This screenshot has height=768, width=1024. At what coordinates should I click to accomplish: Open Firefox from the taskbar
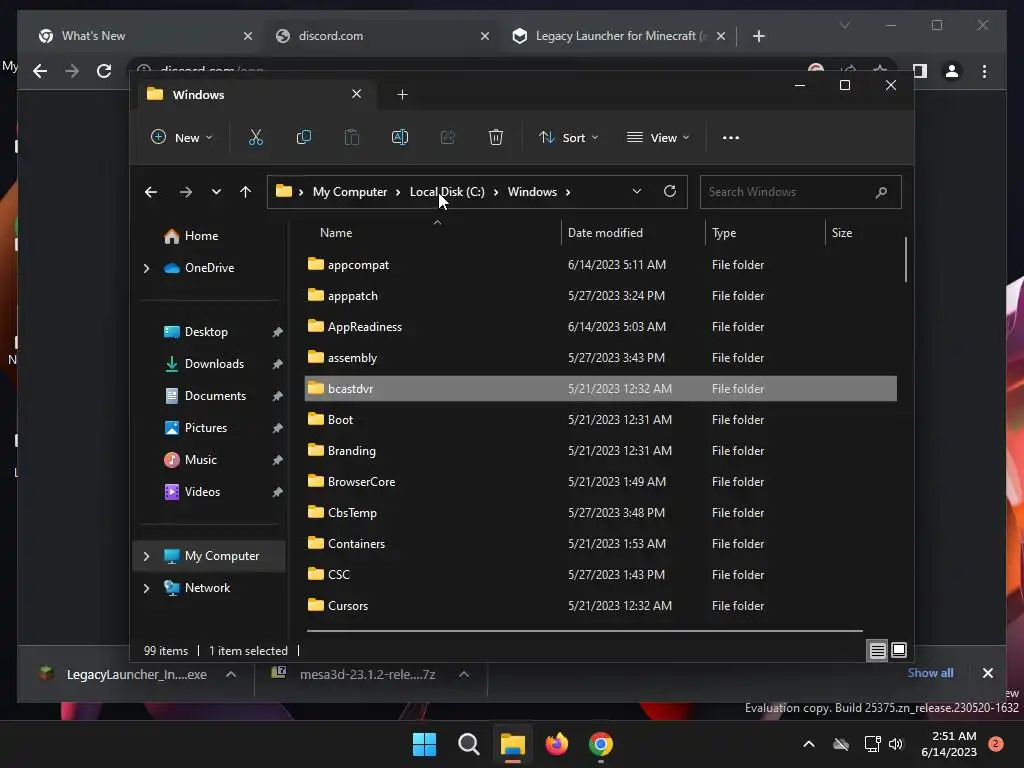pyautogui.click(x=556, y=744)
